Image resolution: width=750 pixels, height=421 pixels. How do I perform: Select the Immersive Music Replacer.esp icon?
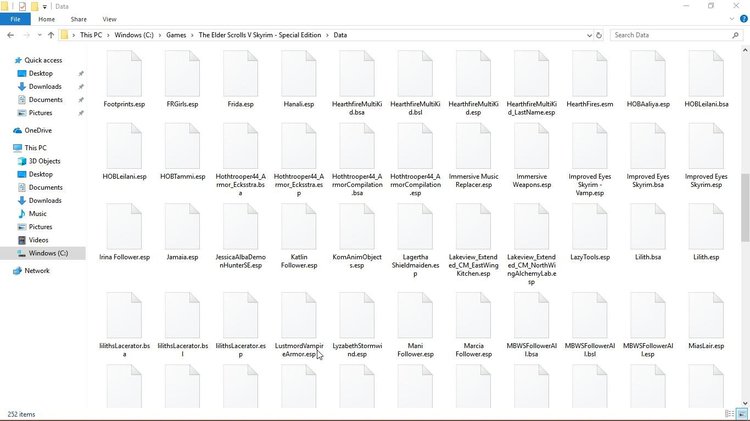coord(474,146)
